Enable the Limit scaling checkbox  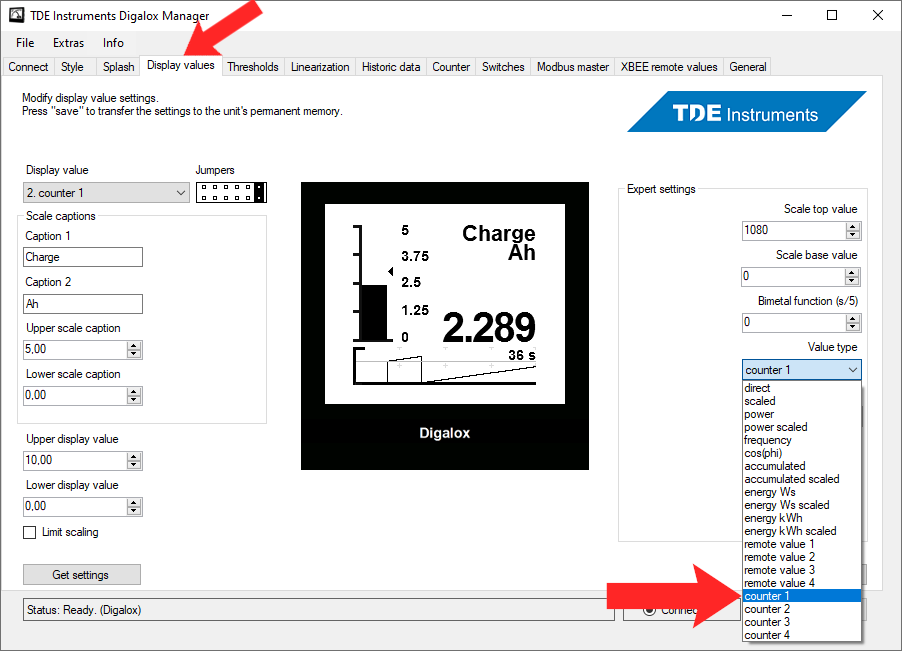[29, 533]
